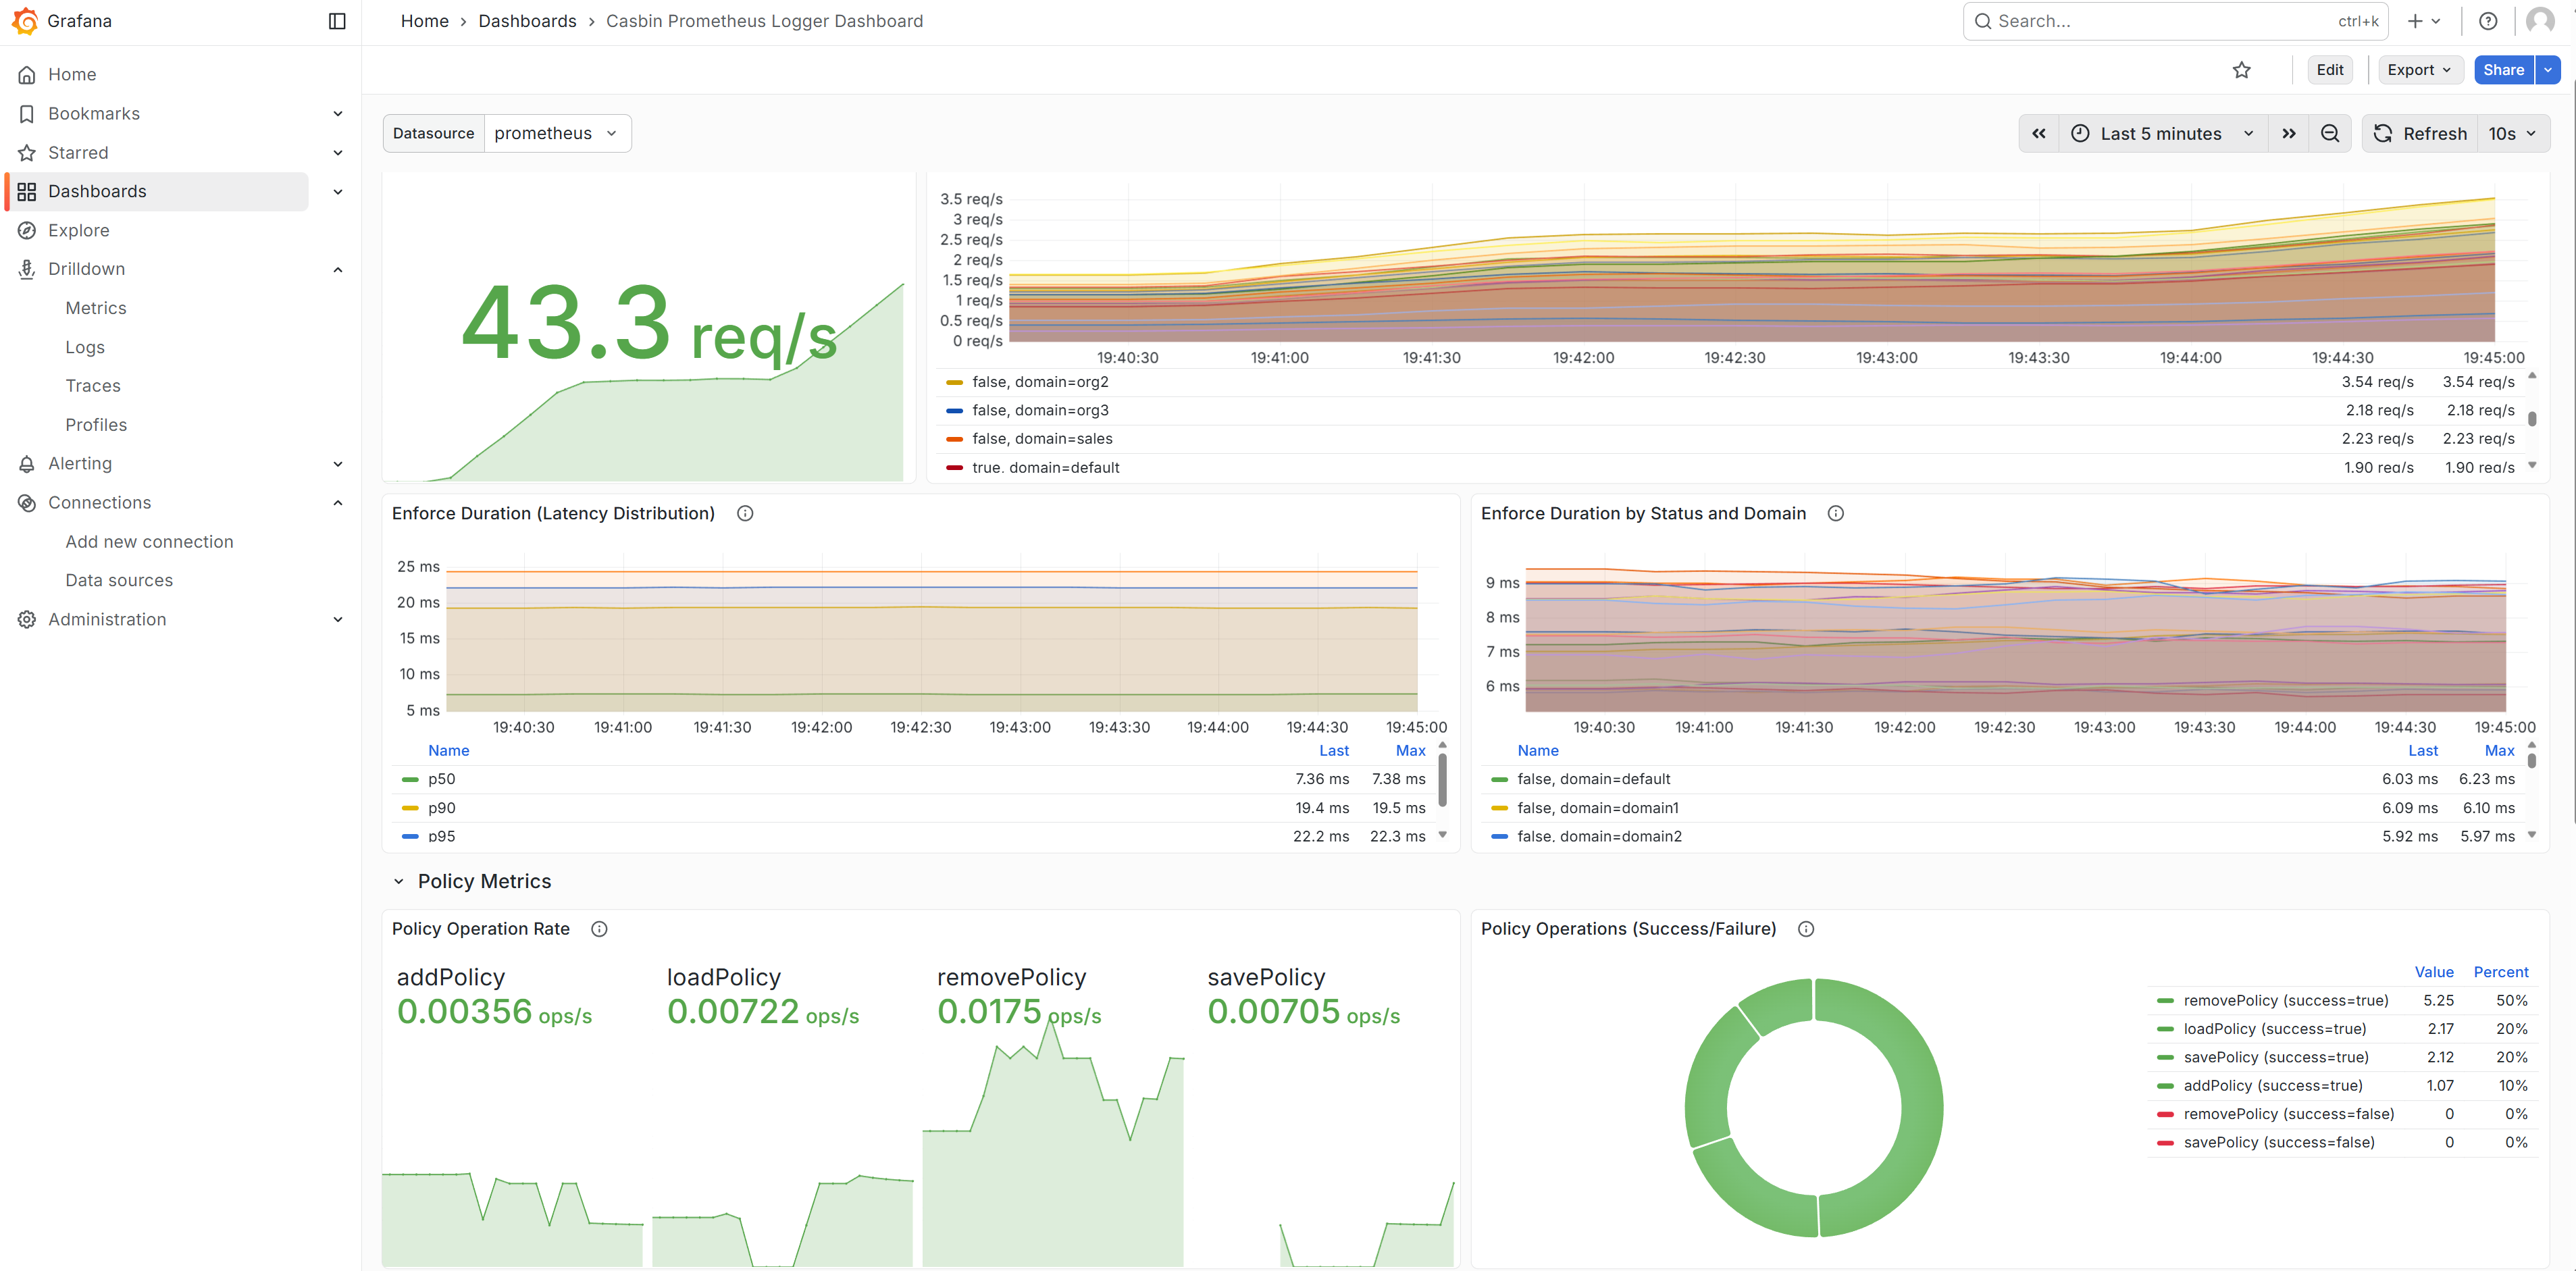This screenshot has width=2576, height=1271.
Task: Toggle 'false, domain=org3' legend series
Action: [1040, 411]
